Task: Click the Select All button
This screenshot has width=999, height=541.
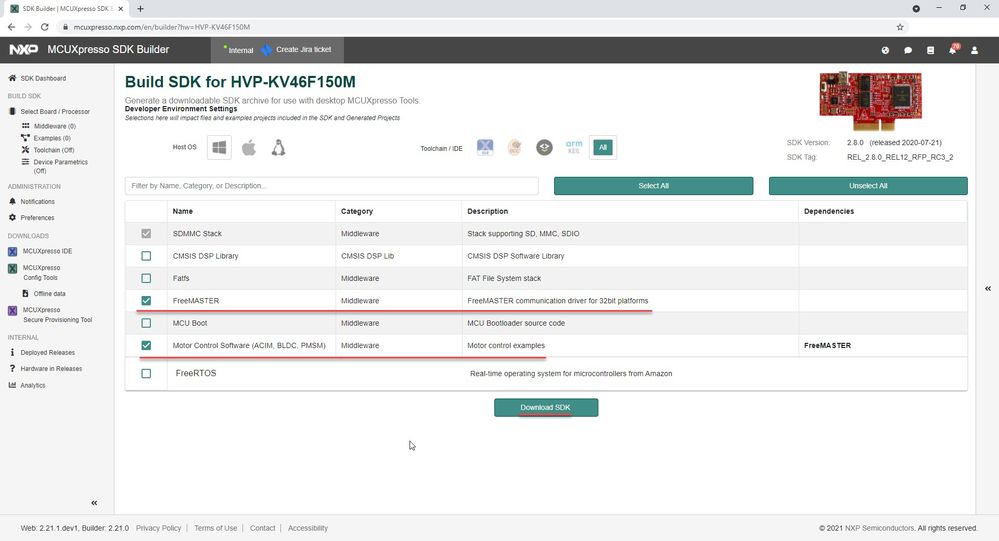Action: (654, 186)
